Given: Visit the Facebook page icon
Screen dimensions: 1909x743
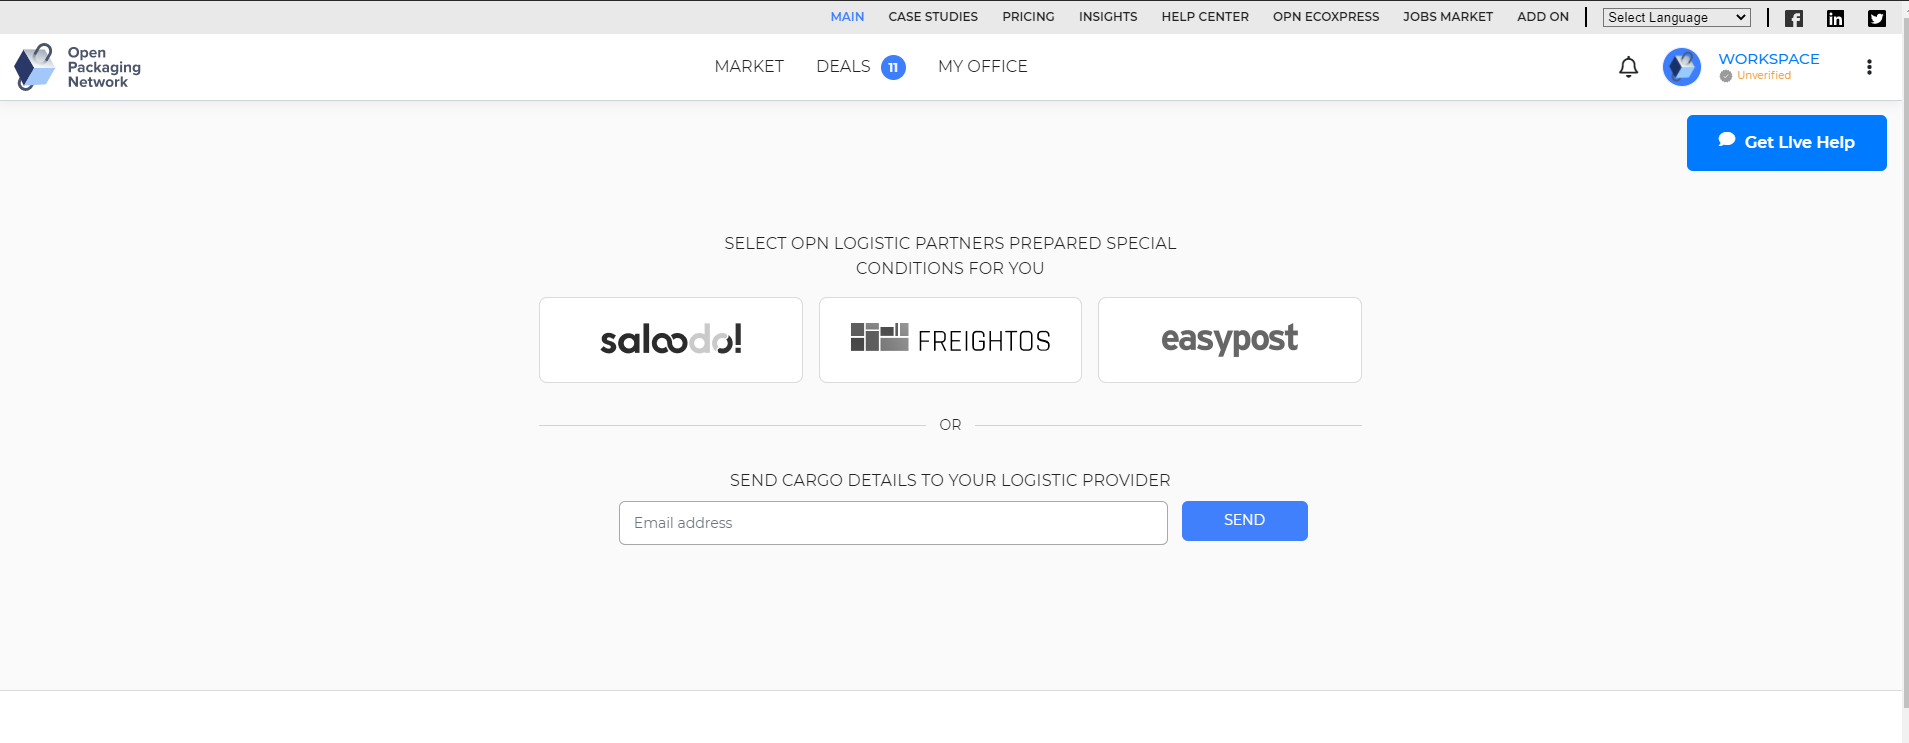Looking at the screenshot, I should tap(1794, 18).
